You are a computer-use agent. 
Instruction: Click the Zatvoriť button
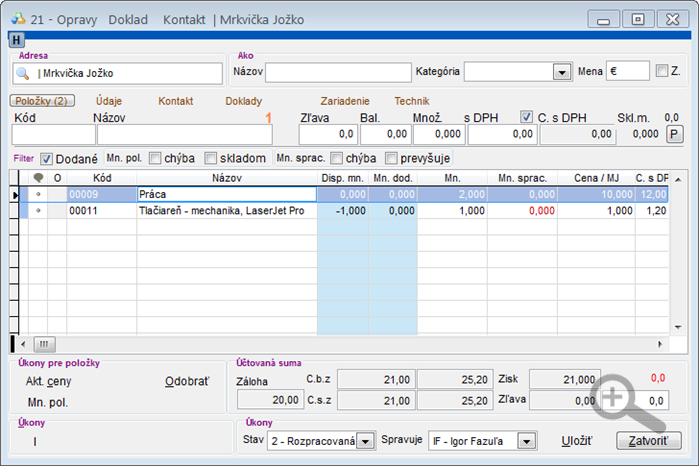649,441
